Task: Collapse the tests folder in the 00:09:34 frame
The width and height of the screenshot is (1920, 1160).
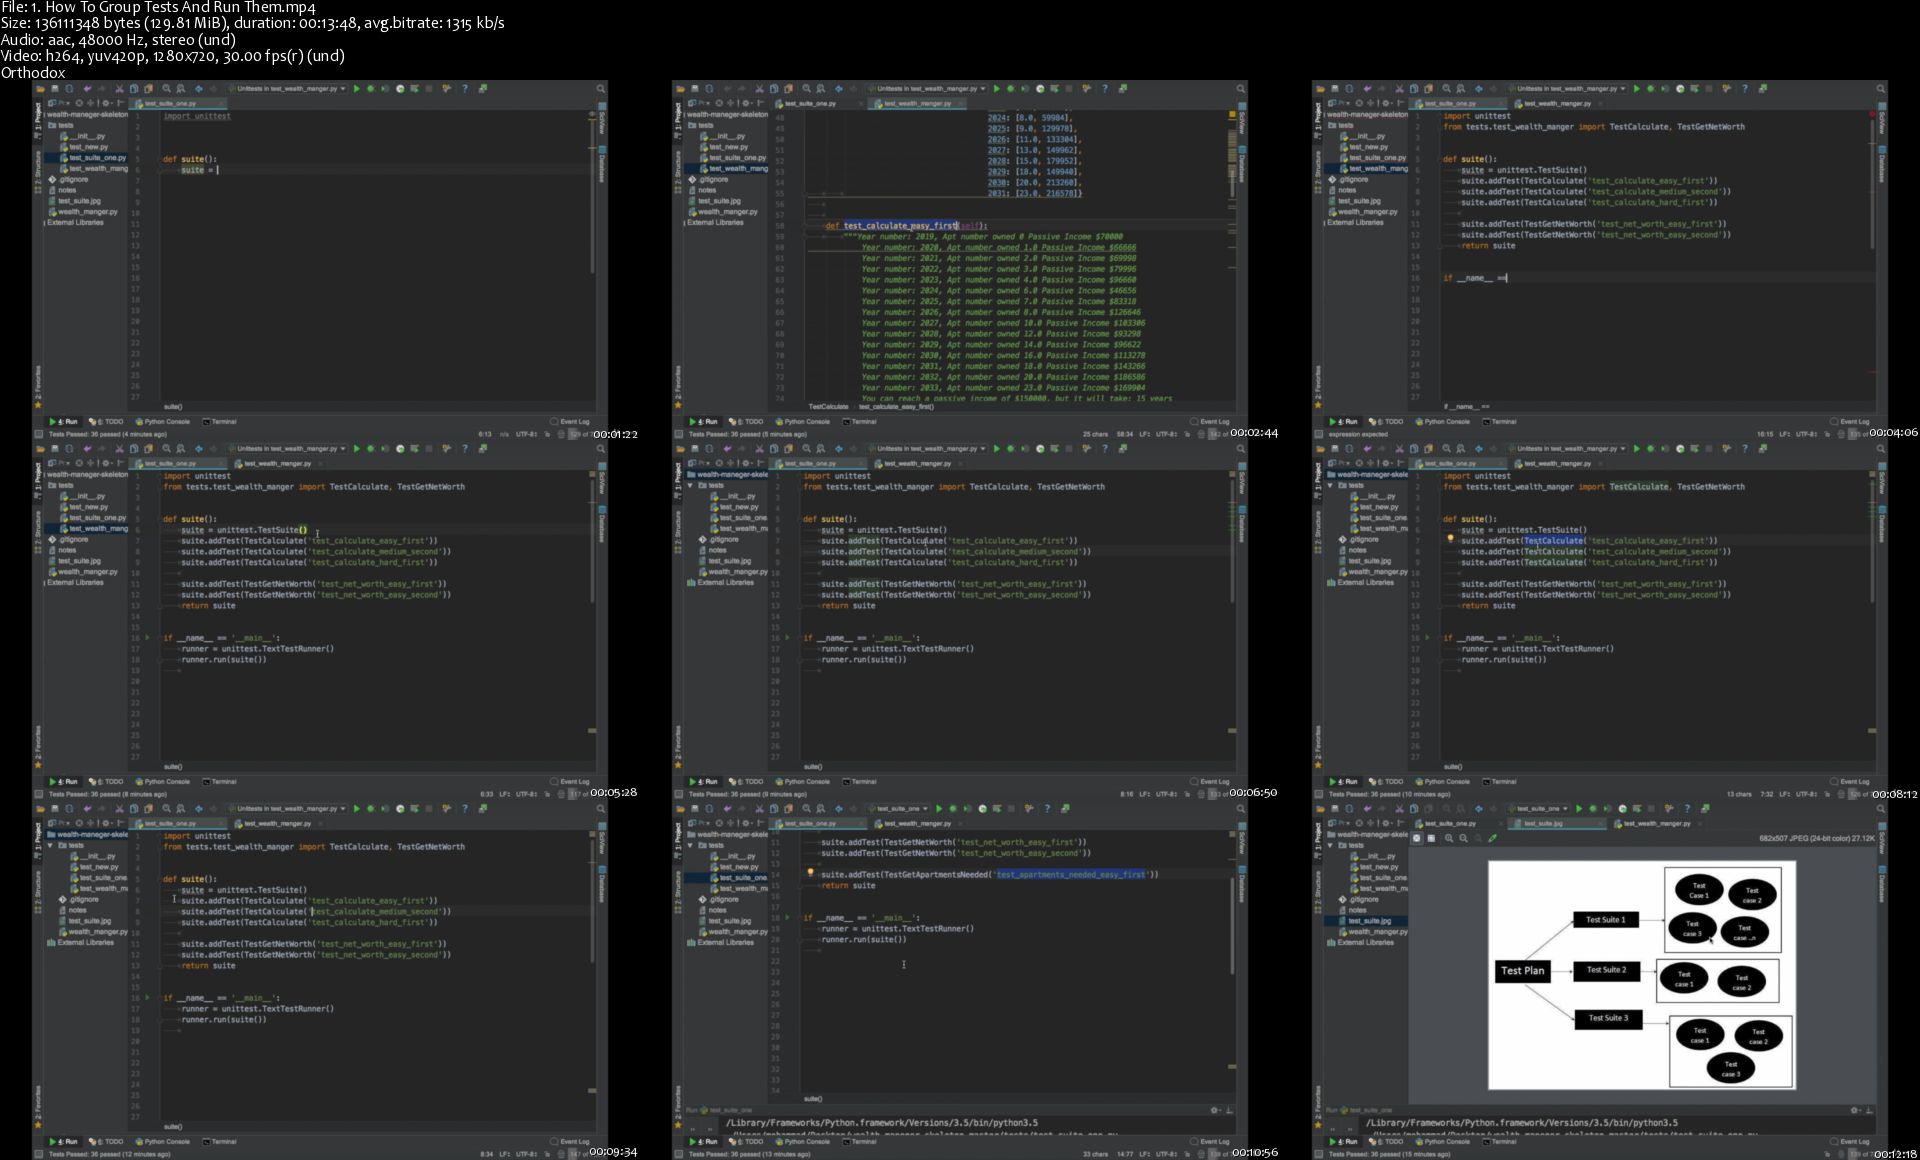Action: point(51,845)
